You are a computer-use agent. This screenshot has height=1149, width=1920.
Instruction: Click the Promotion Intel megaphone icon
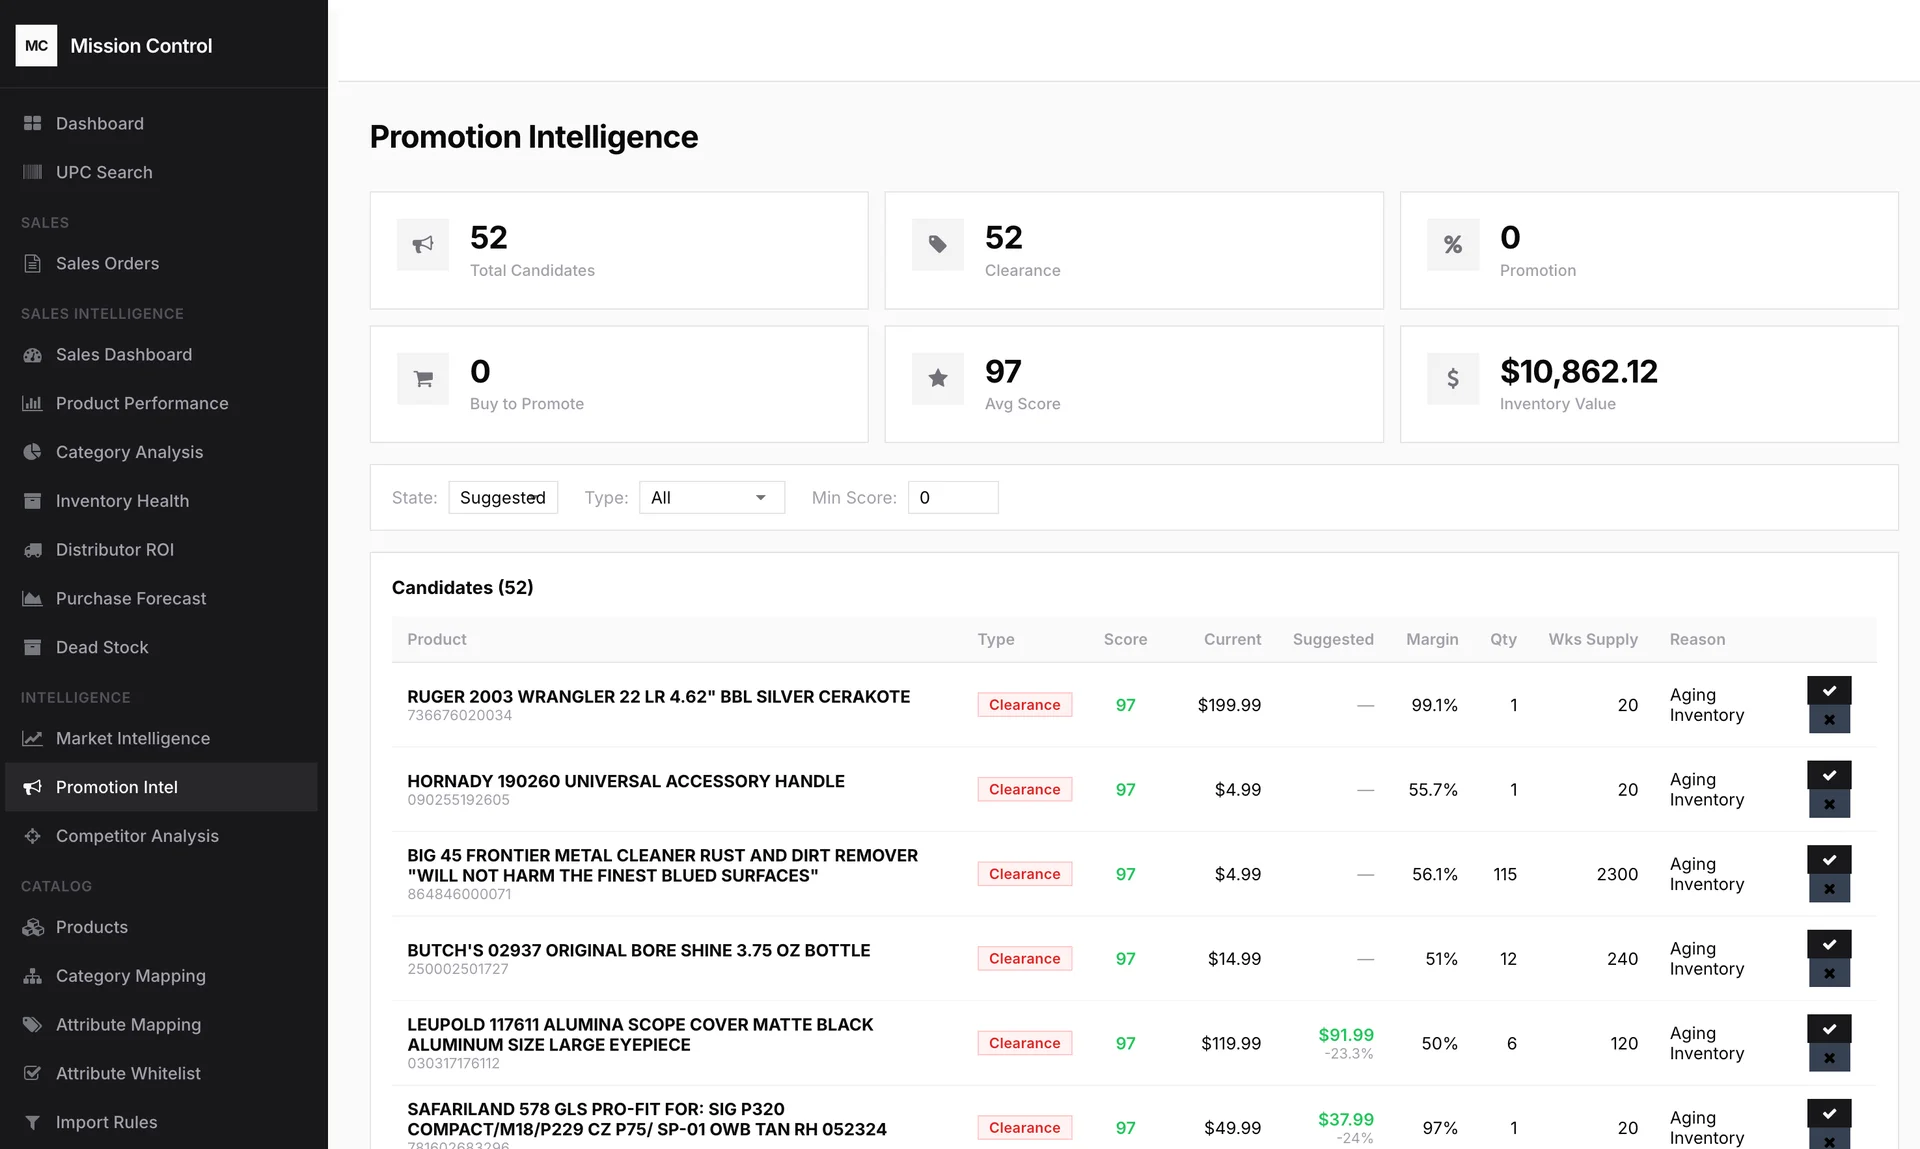(32, 787)
